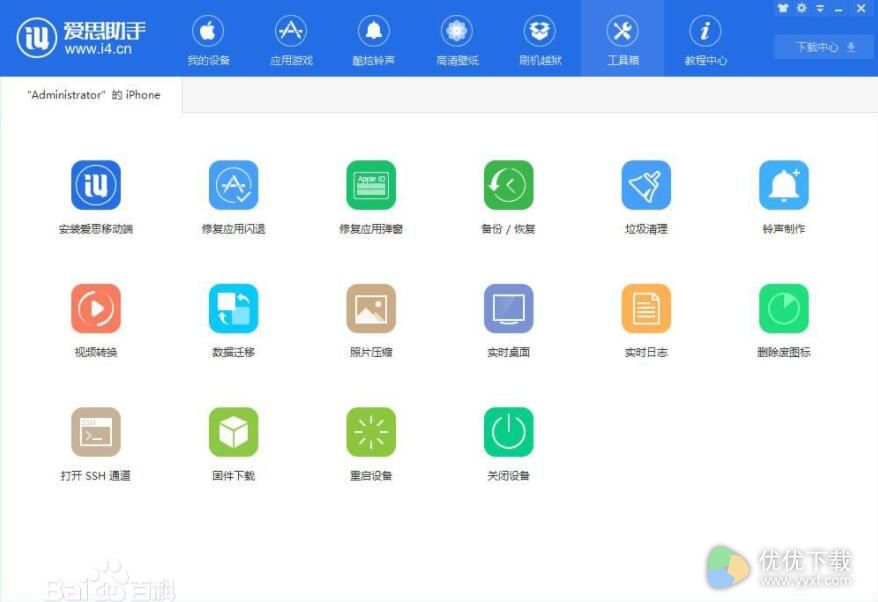
Task: Select the "Administrator" 的 iPhone device tab
Action: [x=93, y=95]
